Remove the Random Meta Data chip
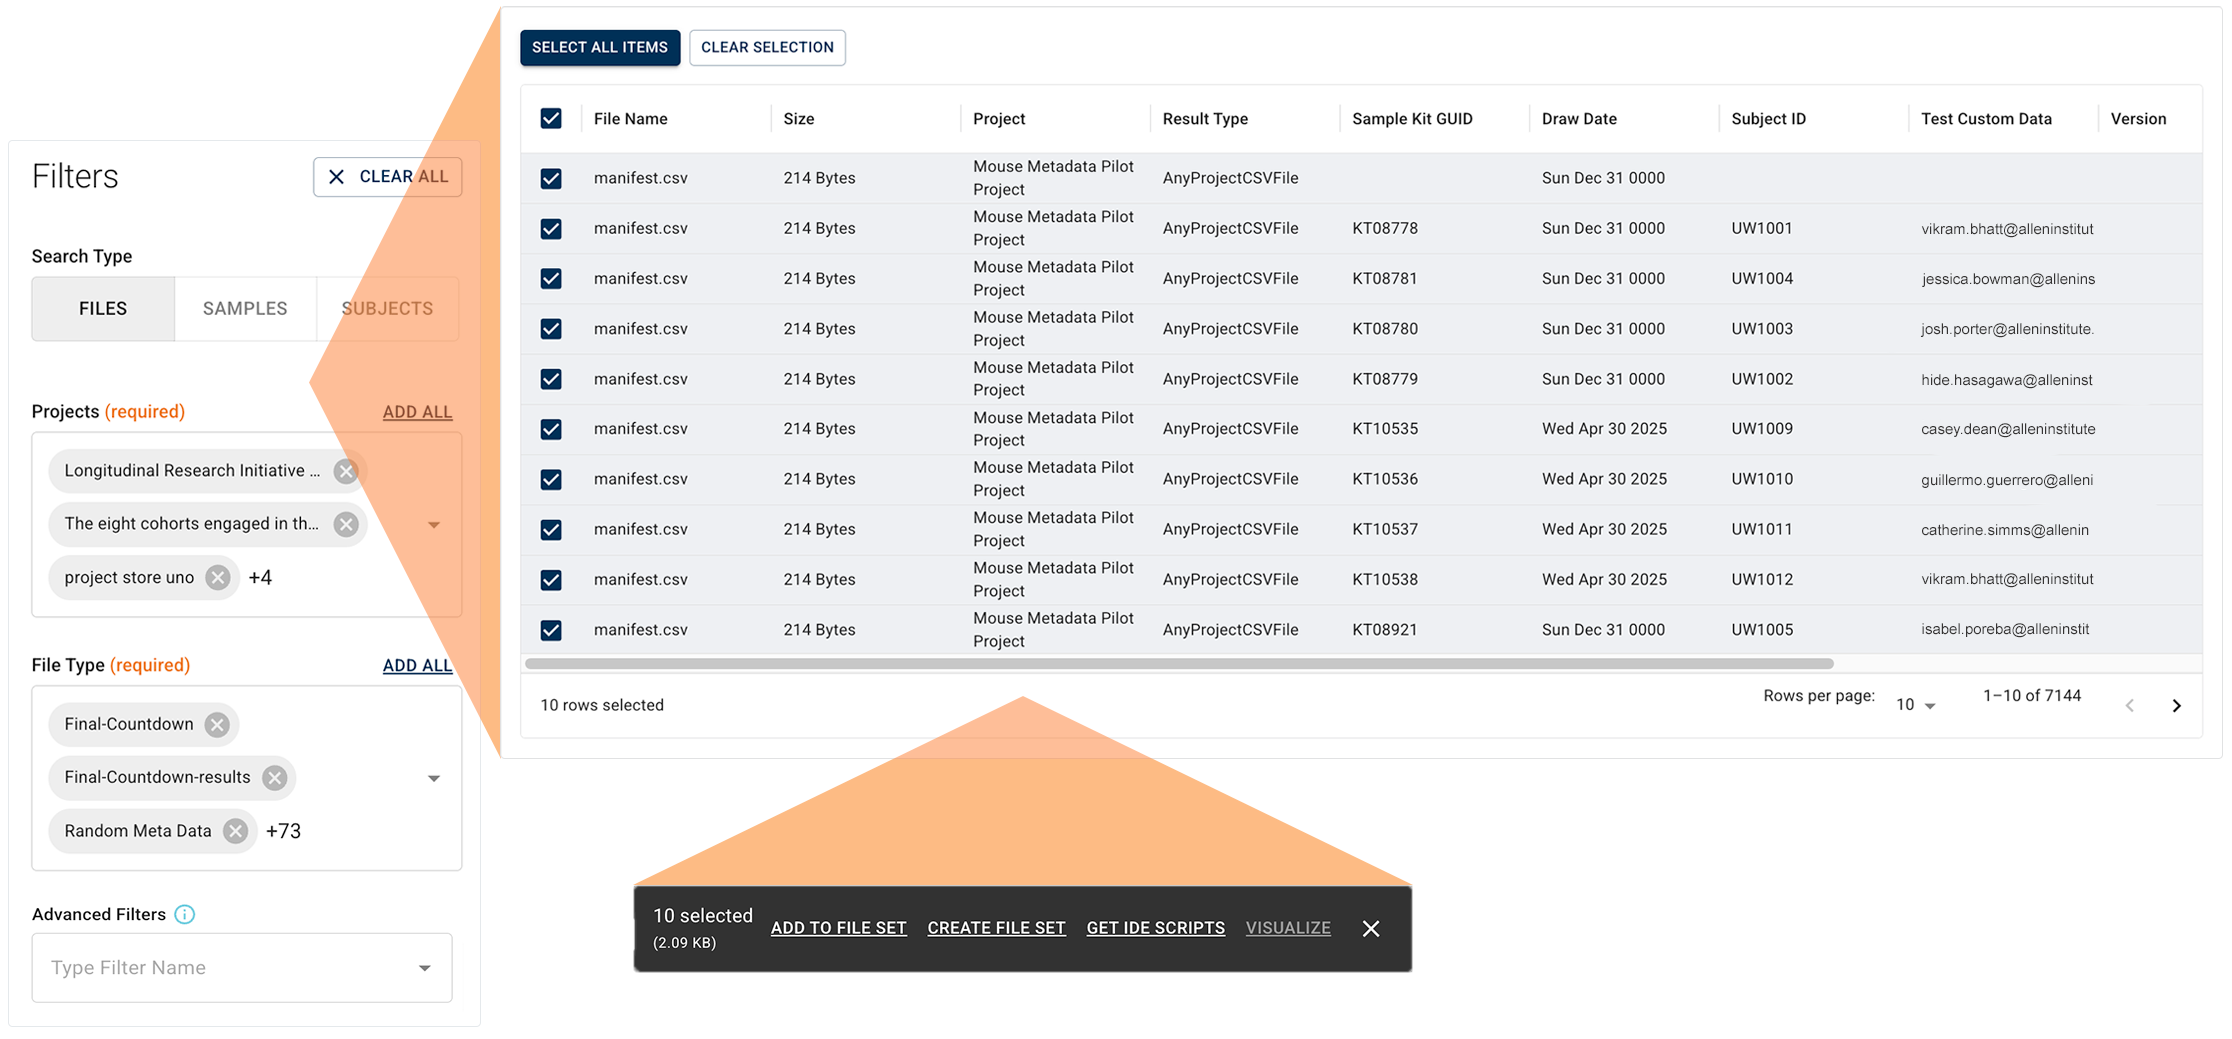 click(236, 831)
